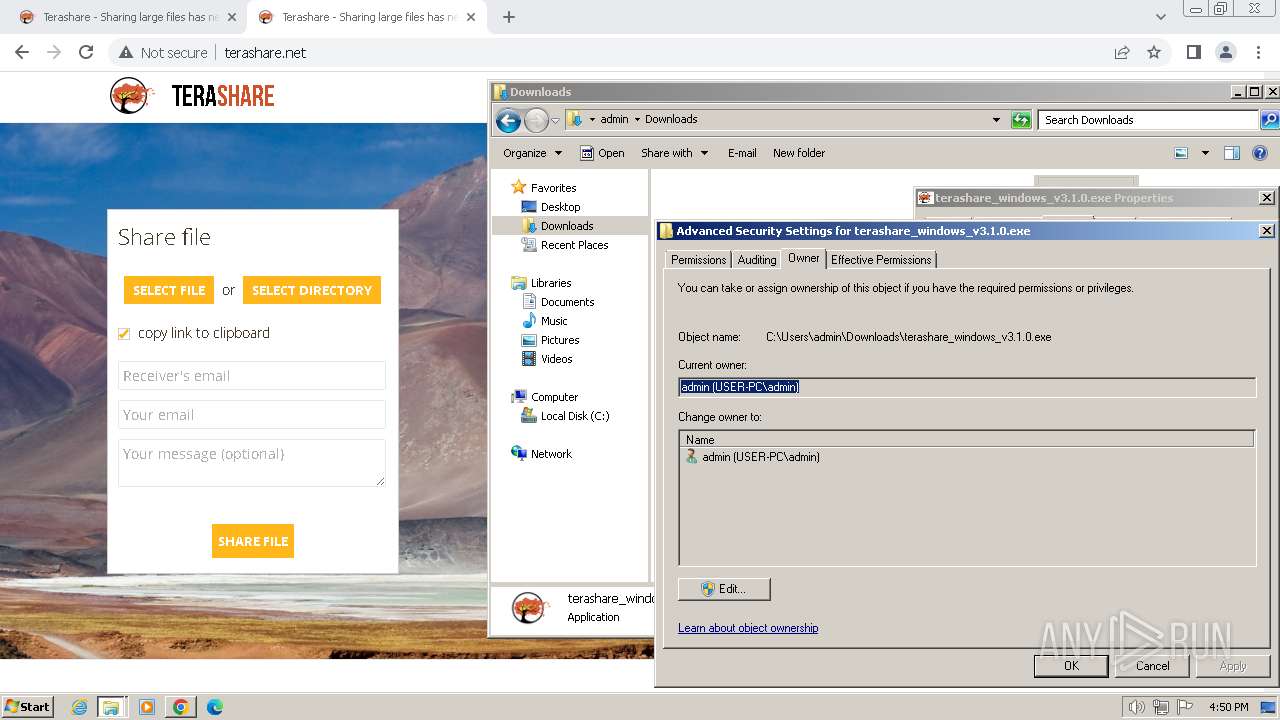Go back in Chrome browser

pyautogui.click(x=22, y=52)
